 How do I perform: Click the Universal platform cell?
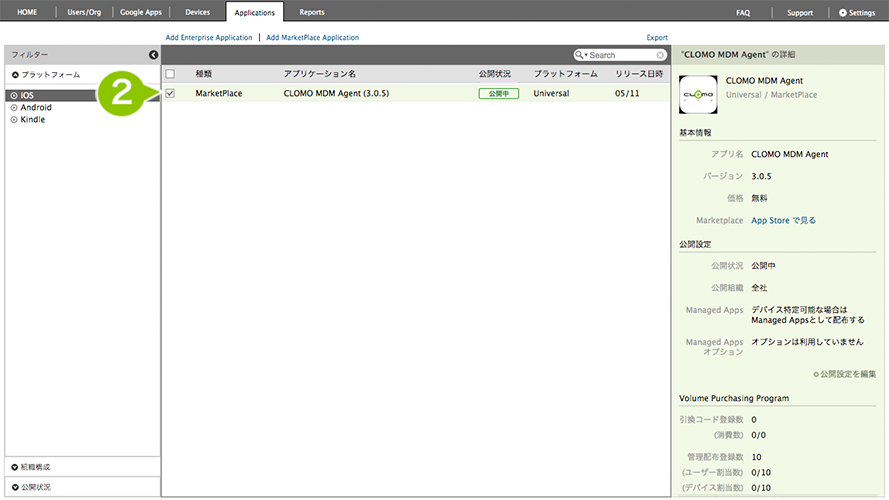pos(551,94)
